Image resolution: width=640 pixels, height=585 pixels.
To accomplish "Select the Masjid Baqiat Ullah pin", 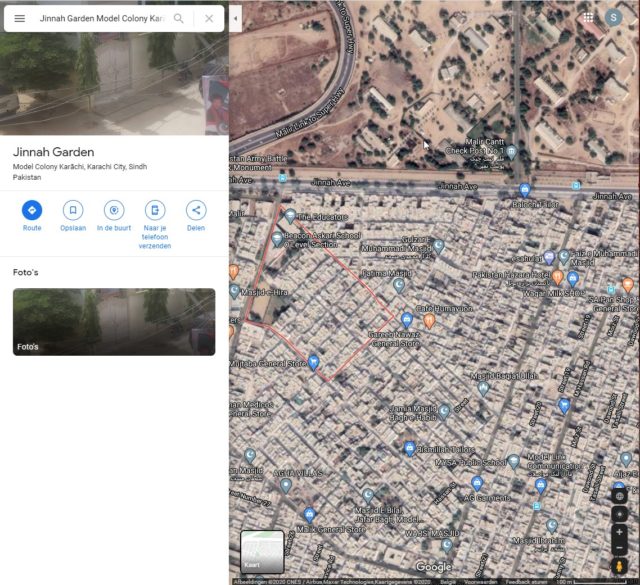I will pyautogui.click(x=484, y=388).
